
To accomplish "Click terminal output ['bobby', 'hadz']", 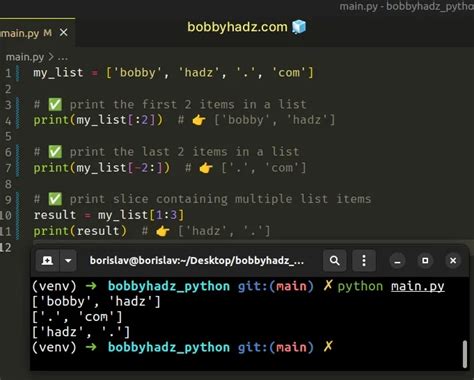I will (97, 302).
